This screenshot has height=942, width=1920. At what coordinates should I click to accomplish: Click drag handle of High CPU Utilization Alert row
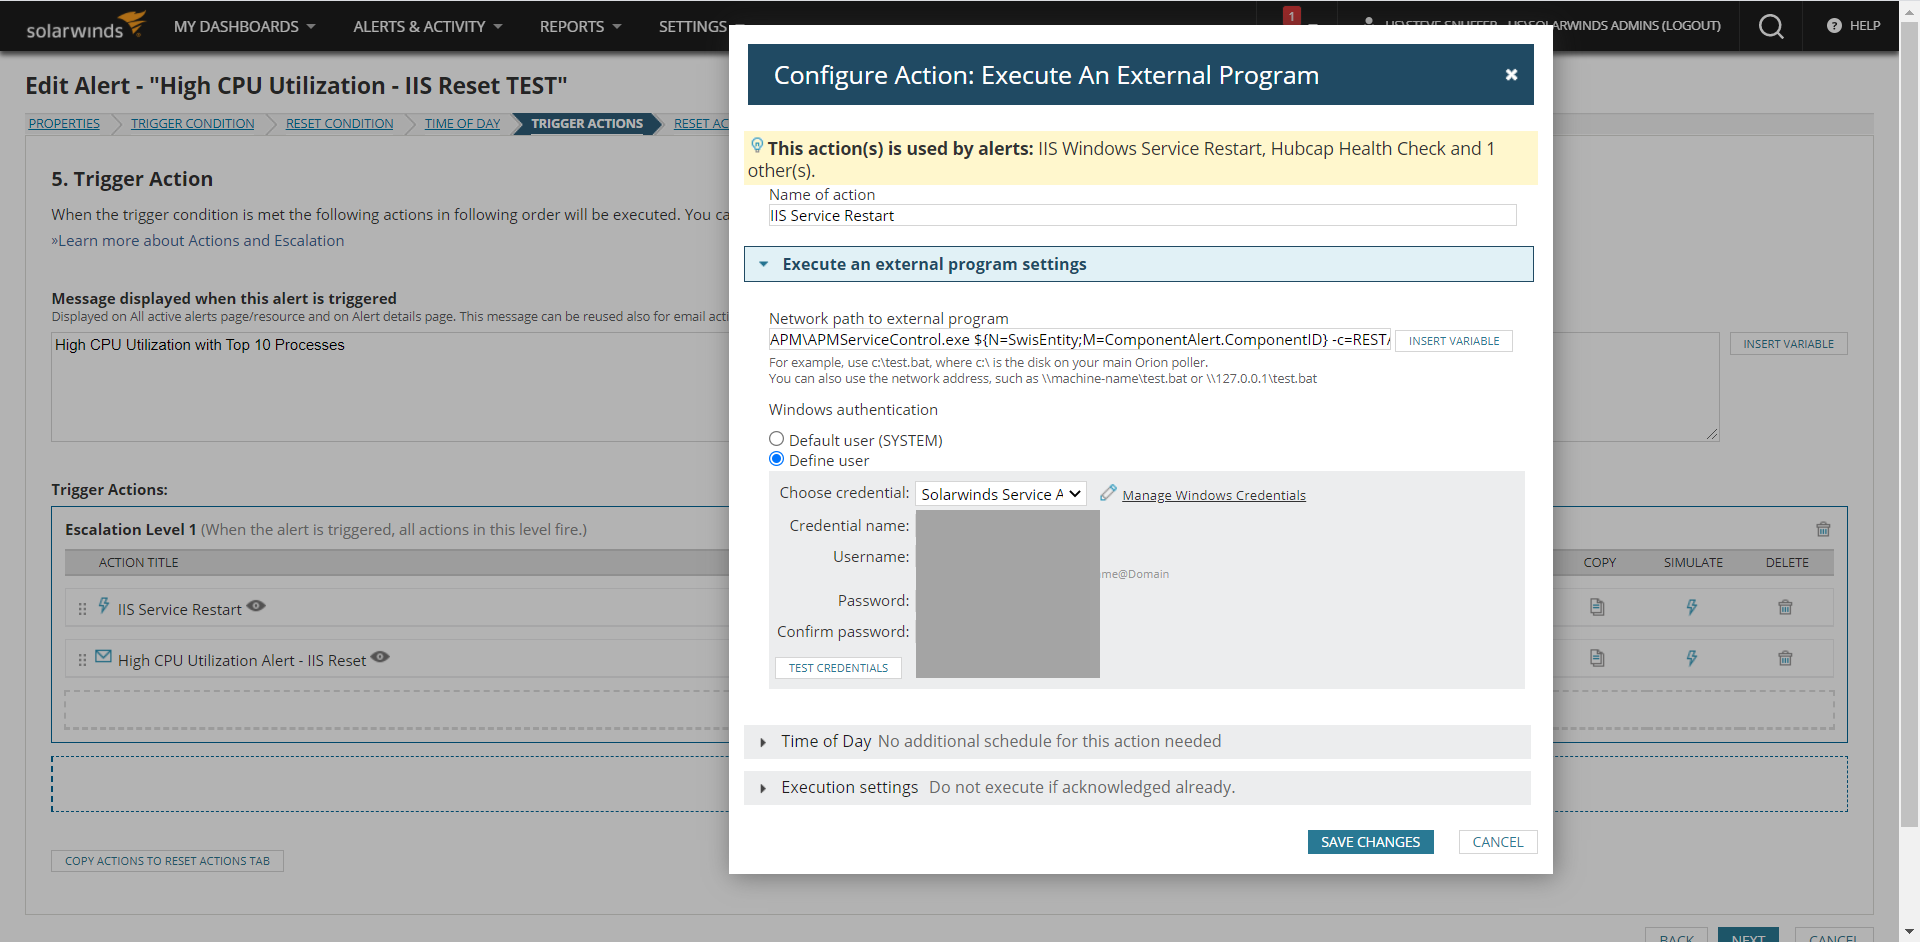pyautogui.click(x=82, y=660)
